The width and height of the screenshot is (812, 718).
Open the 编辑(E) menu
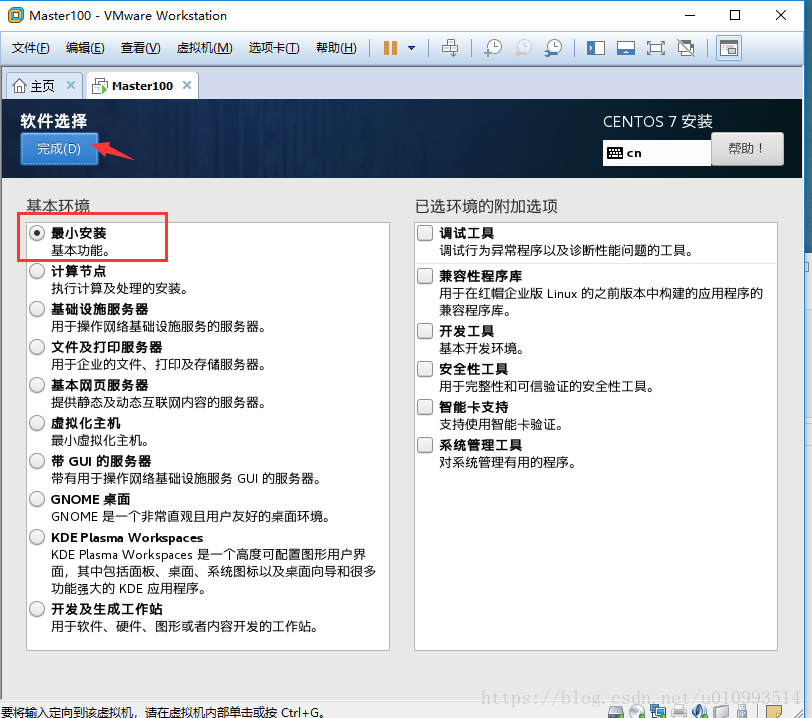[x=85, y=48]
